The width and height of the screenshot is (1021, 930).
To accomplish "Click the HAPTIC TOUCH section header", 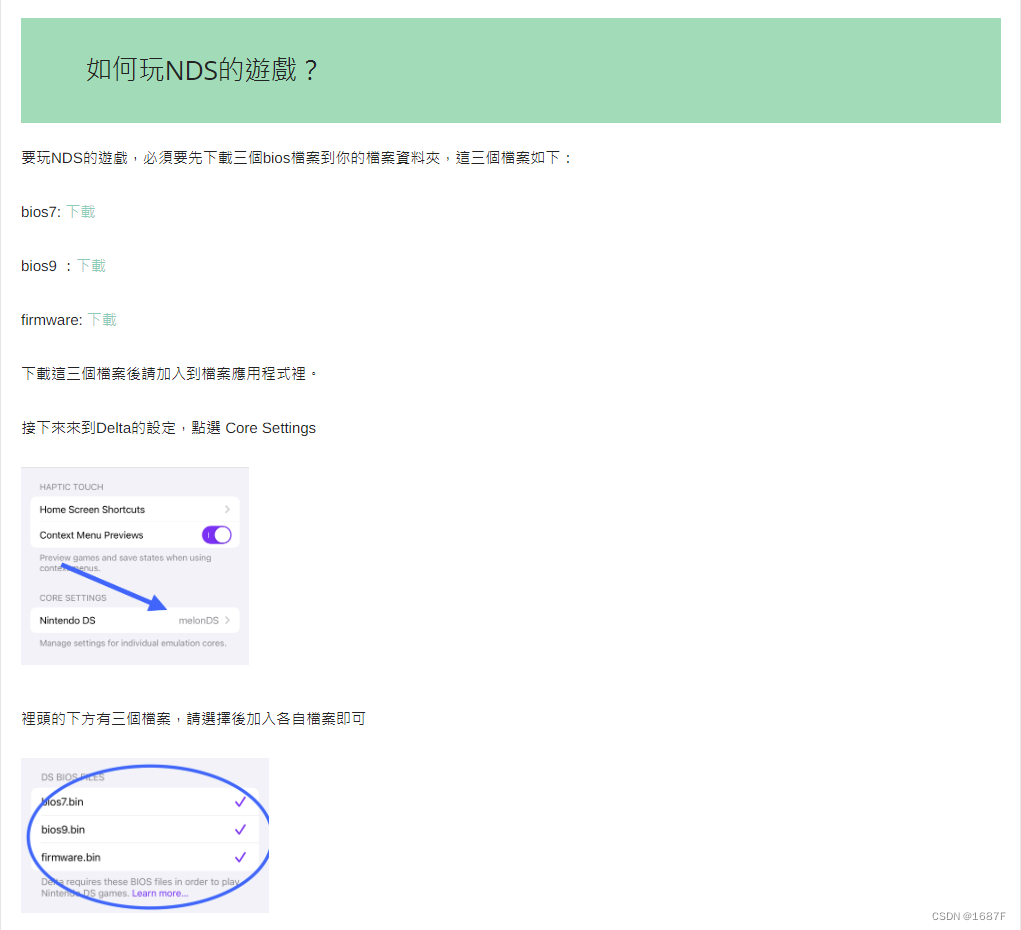I will point(72,486).
